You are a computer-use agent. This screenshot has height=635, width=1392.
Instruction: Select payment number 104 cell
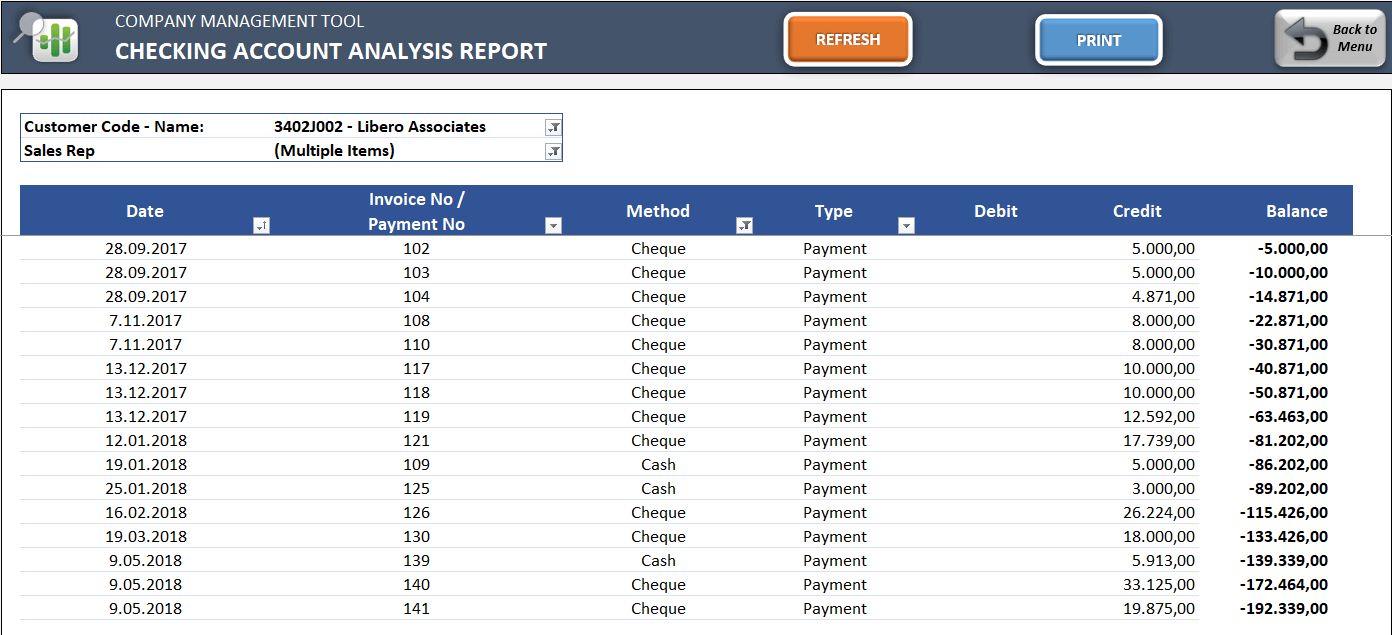point(416,297)
